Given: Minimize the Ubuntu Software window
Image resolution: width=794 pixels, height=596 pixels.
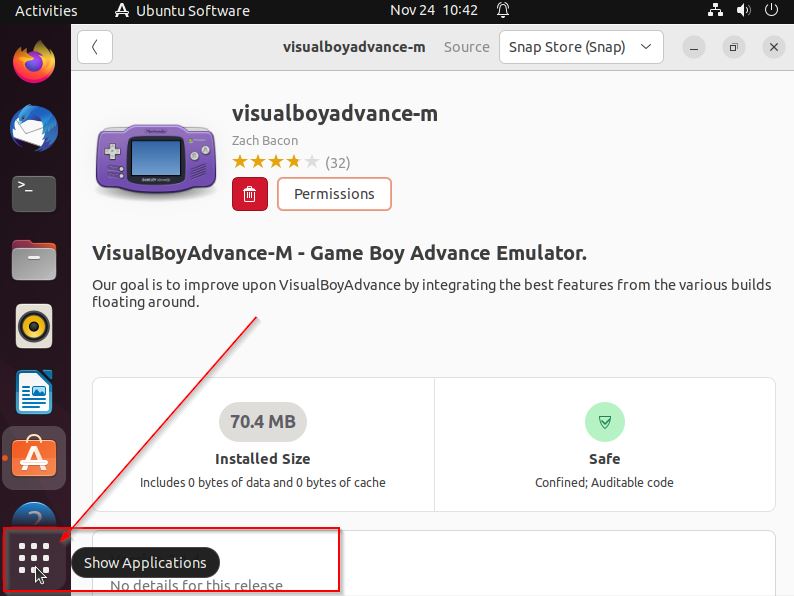Looking at the screenshot, I should [694, 48].
